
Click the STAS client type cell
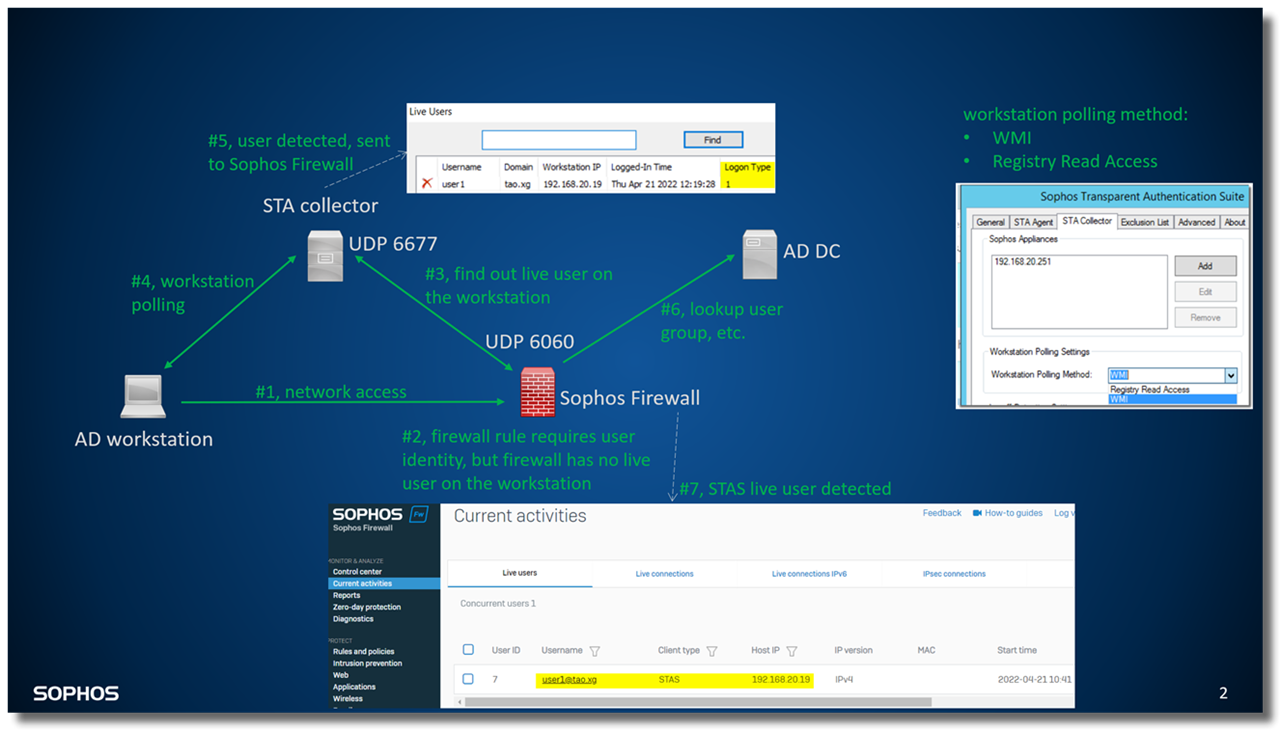(x=669, y=679)
